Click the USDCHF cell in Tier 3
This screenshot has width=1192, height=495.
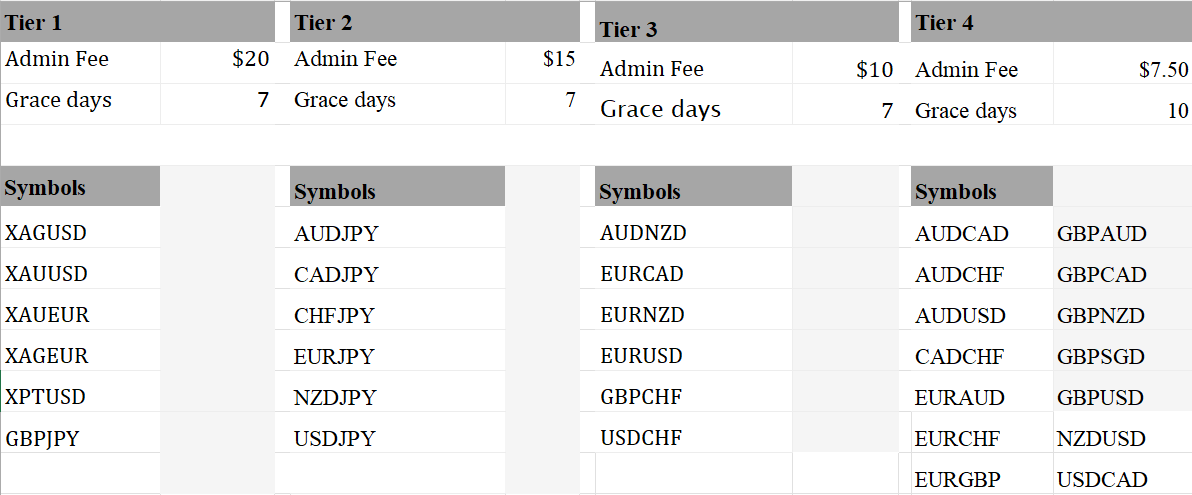[x=641, y=438]
